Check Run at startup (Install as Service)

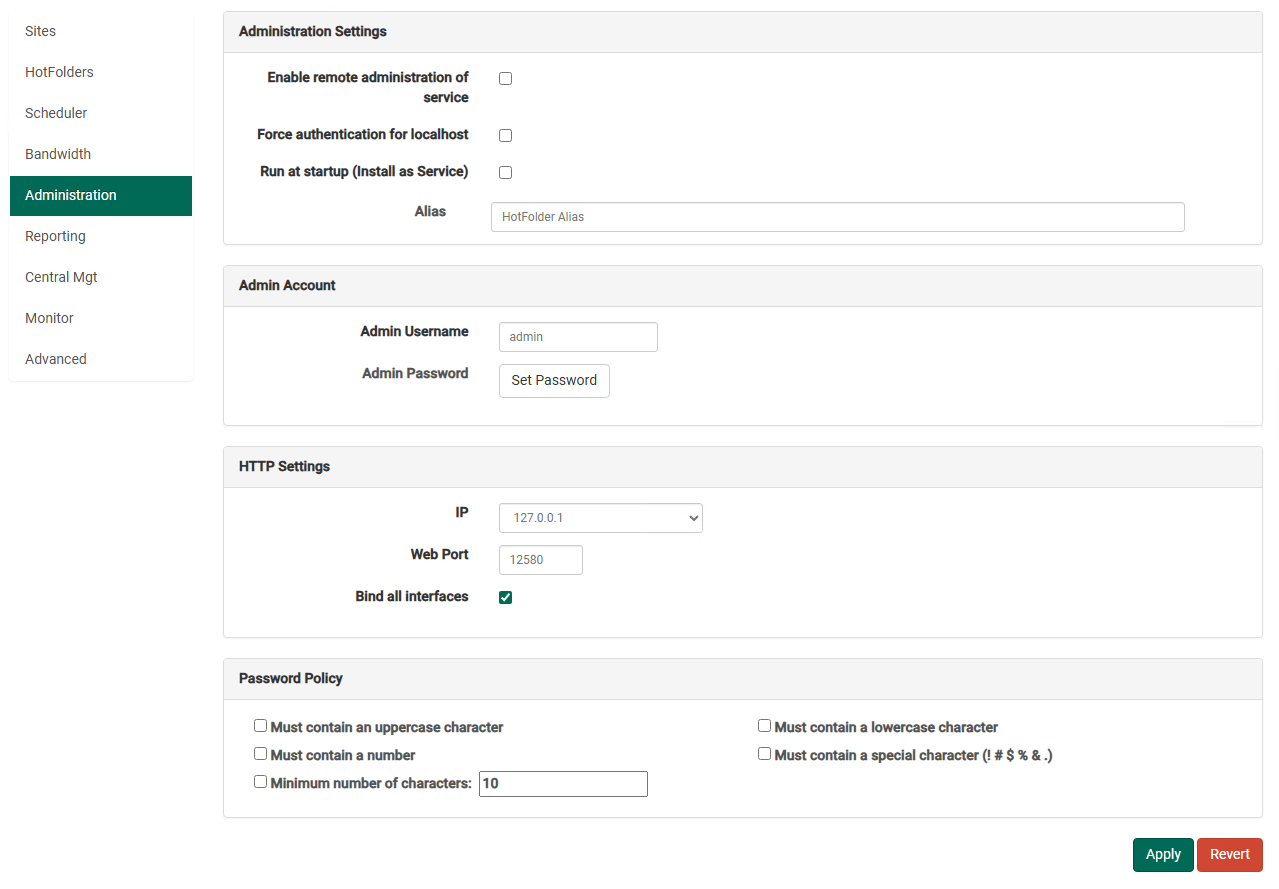[x=506, y=172]
